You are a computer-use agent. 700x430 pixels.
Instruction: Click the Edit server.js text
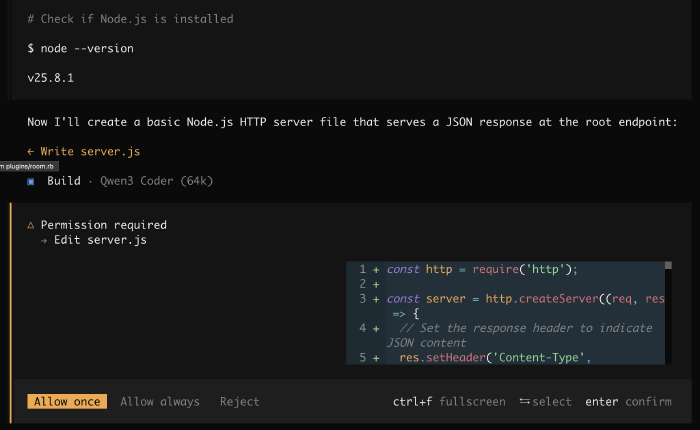100,240
